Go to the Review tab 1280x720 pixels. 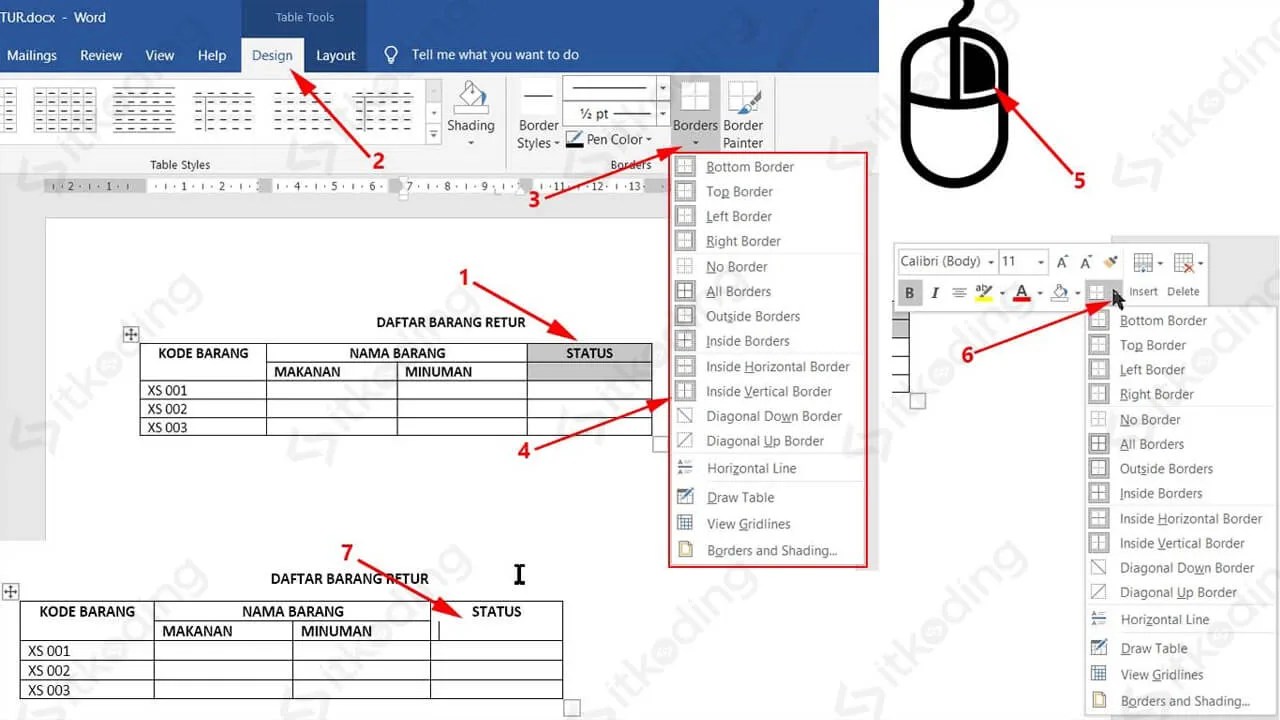pyautogui.click(x=101, y=55)
